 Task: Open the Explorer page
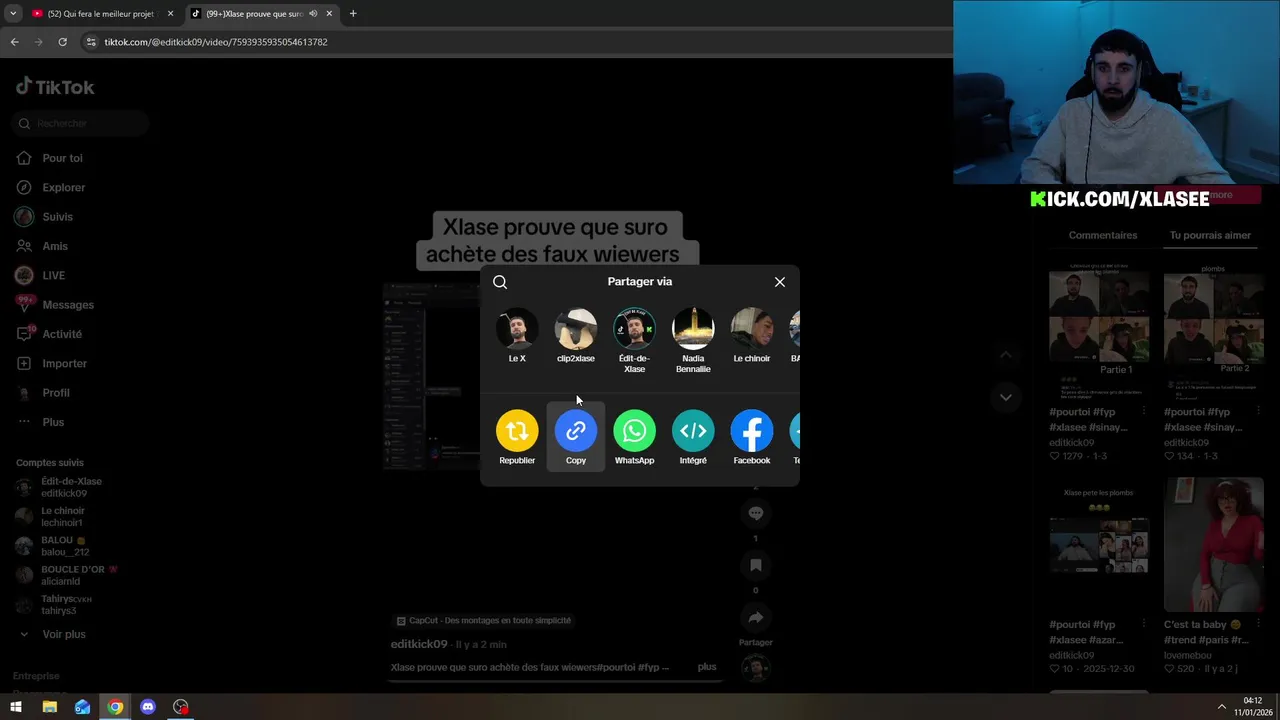(x=63, y=187)
